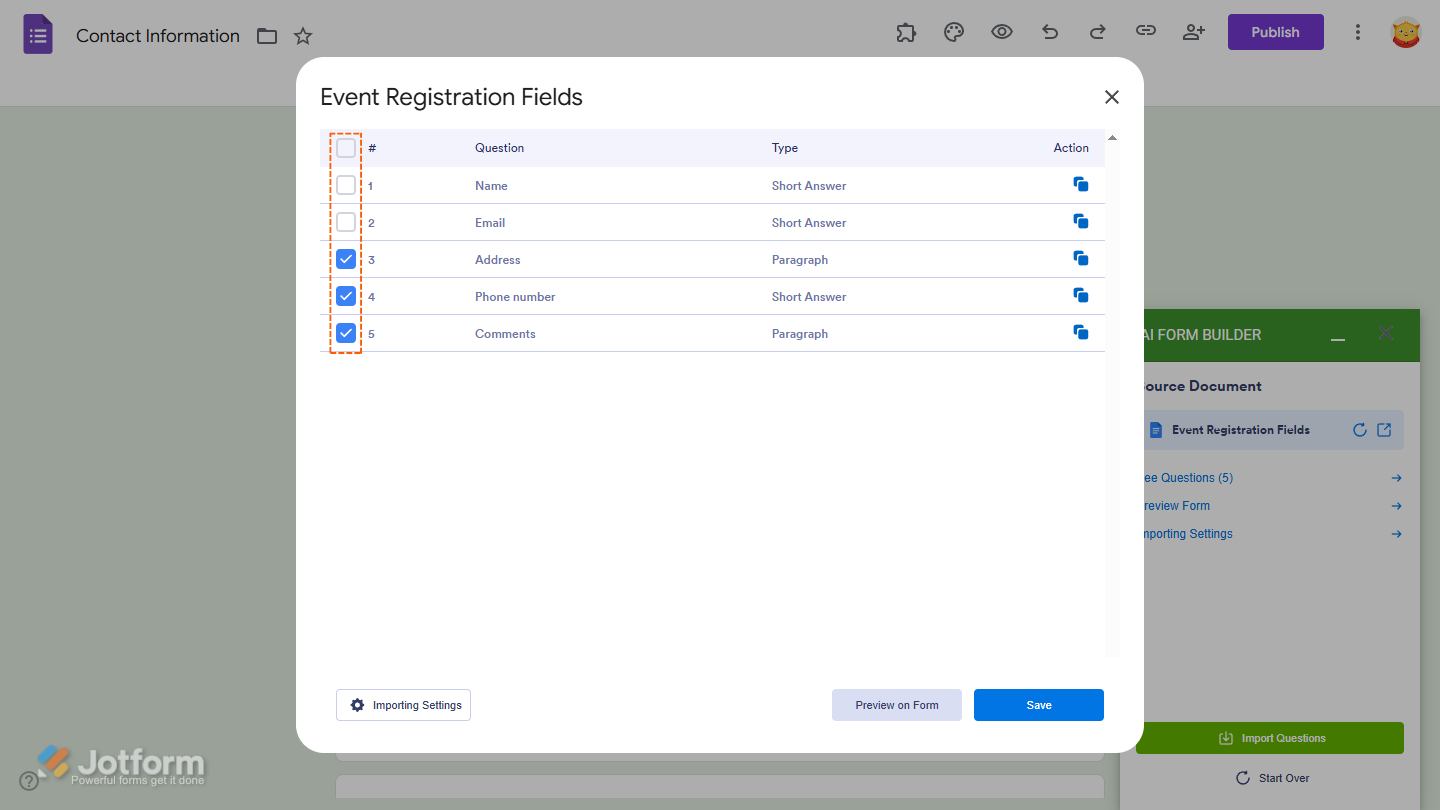Add collaborators with the person-plus icon
This screenshot has height=810, width=1440.
[1193, 32]
